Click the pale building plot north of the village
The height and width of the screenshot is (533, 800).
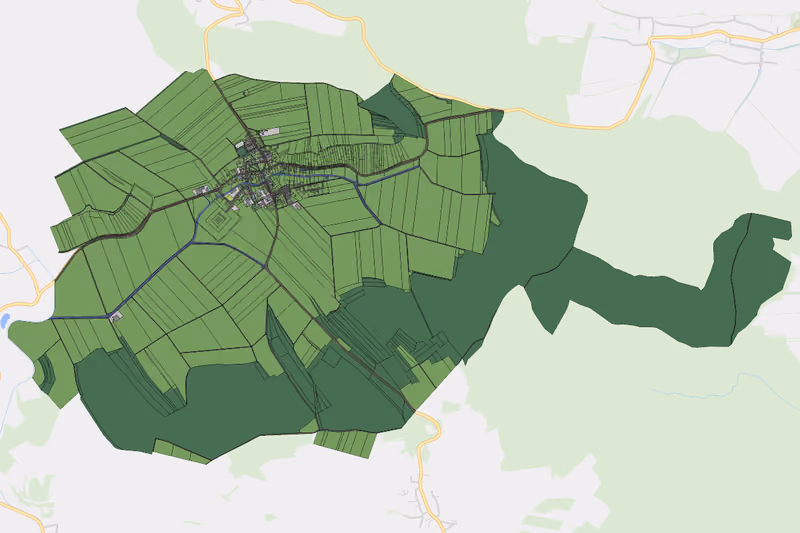tap(271, 132)
